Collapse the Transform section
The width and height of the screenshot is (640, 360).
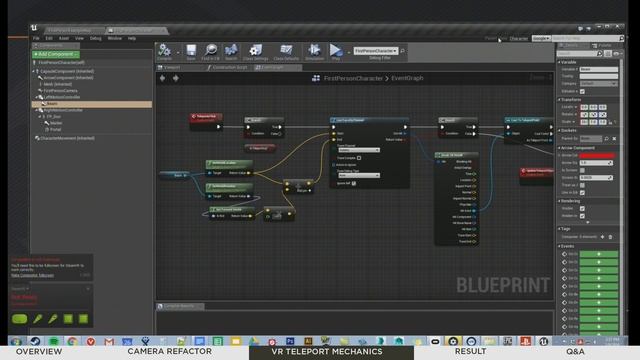coord(559,100)
